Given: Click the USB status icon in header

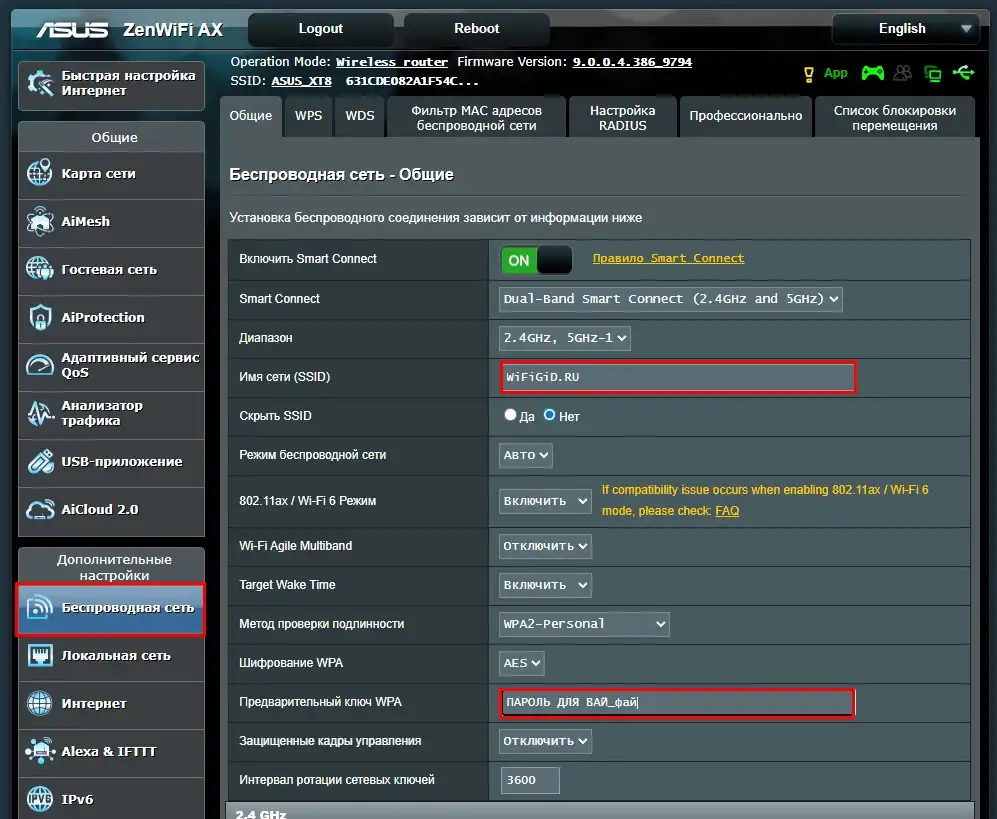Looking at the screenshot, I should tap(963, 73).
